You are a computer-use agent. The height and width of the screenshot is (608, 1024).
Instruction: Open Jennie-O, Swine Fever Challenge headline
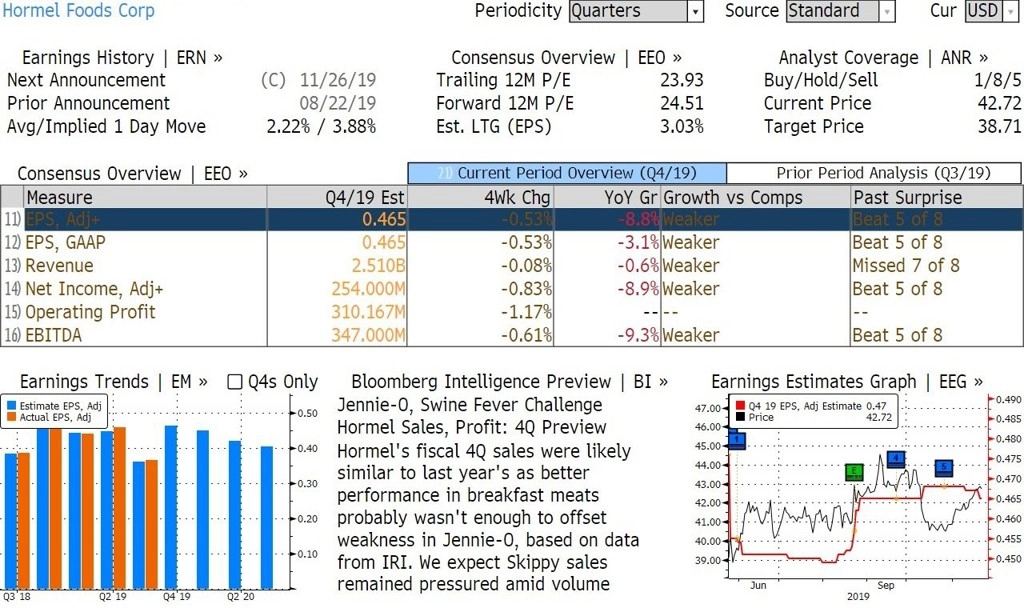click(470, 405)
